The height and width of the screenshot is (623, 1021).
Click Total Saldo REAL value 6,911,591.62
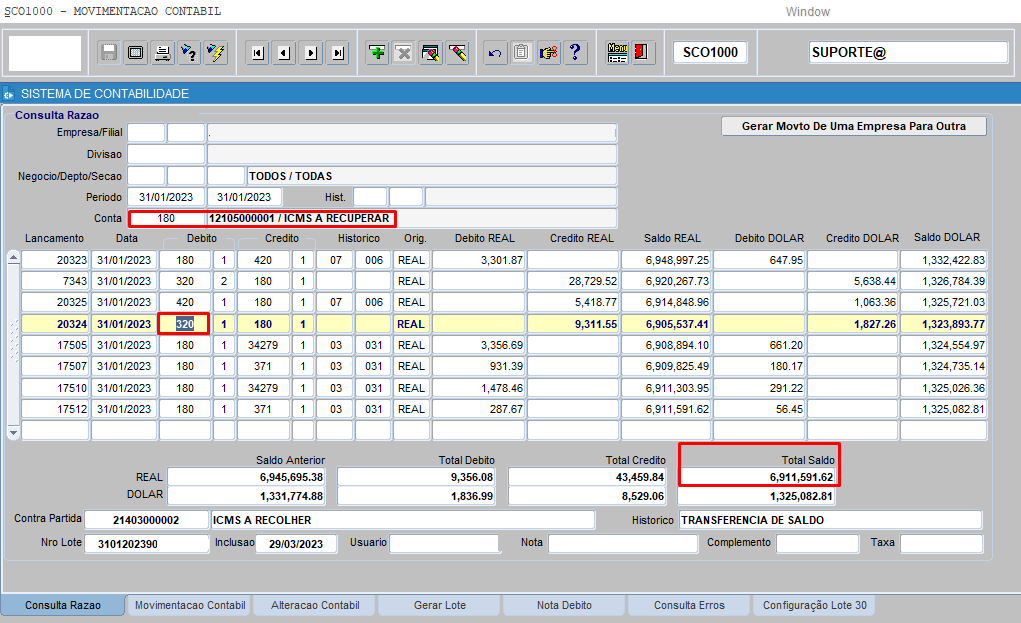coord(757,477)
